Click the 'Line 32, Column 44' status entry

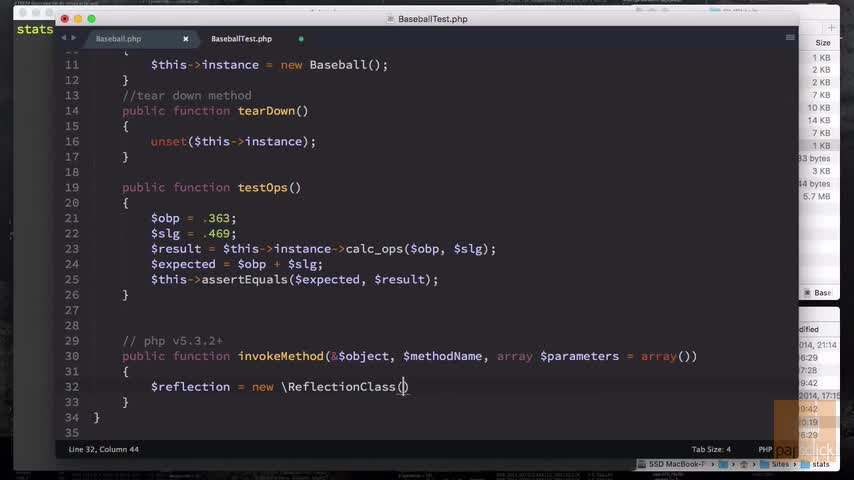(x=103, y=449)
